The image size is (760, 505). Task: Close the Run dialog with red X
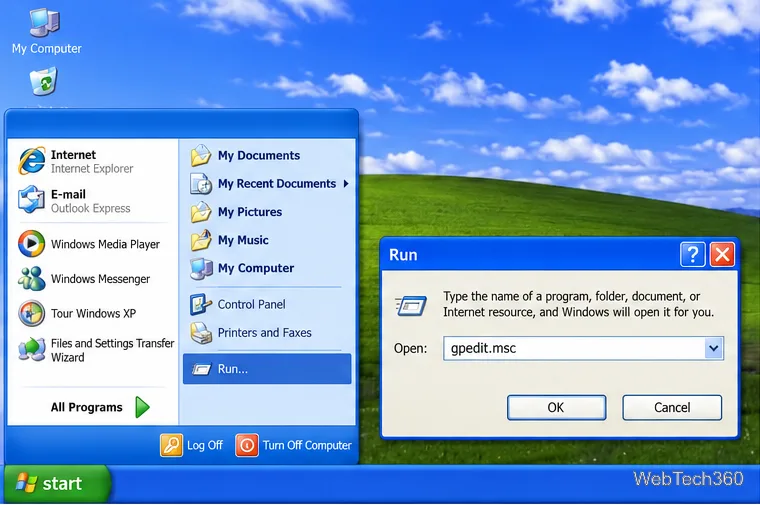[x=722, y=254]
